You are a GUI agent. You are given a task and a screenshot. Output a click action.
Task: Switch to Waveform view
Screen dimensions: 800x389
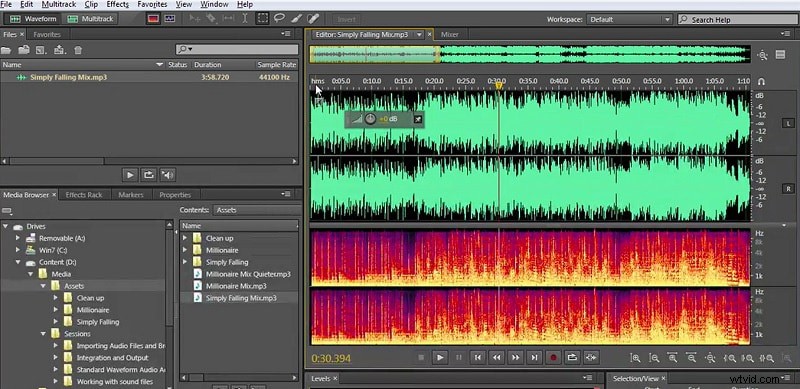[x=34, y=19]
